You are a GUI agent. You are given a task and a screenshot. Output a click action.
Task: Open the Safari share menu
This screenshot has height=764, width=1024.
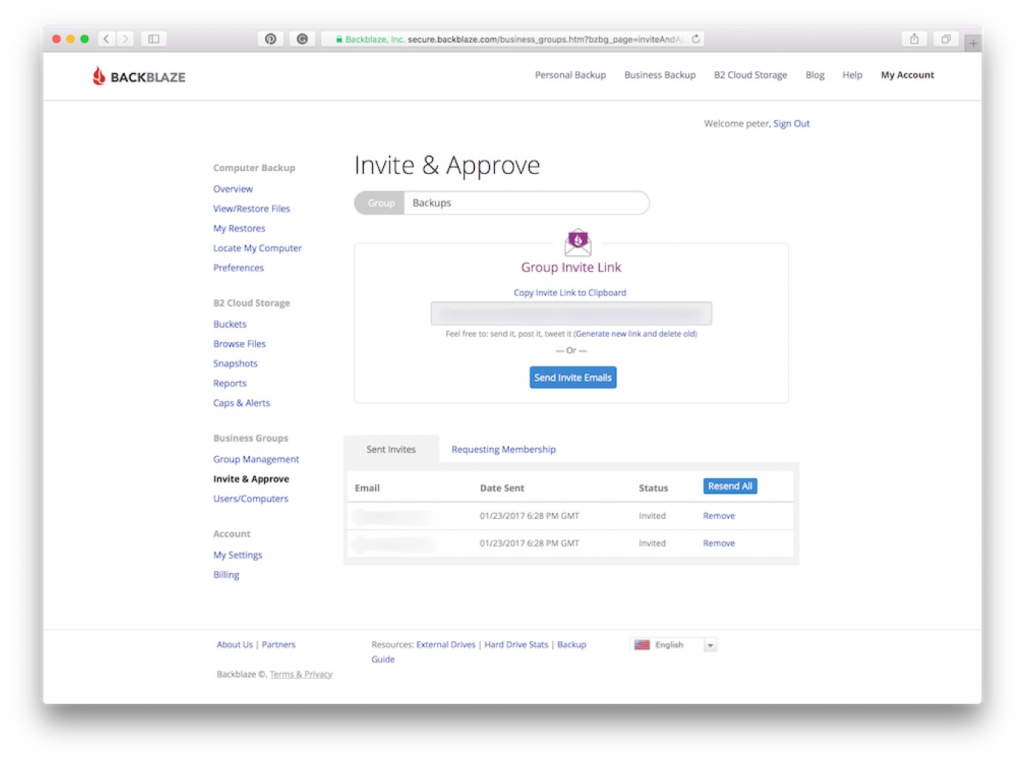click(914, 39)
